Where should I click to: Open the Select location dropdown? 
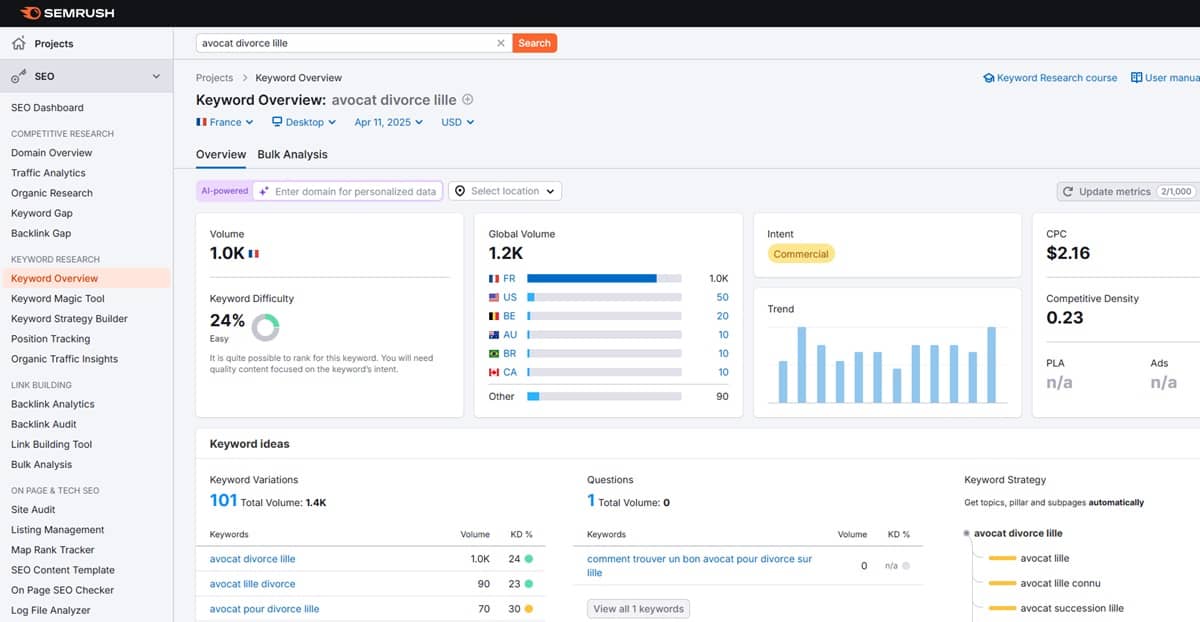coord(505,191)
